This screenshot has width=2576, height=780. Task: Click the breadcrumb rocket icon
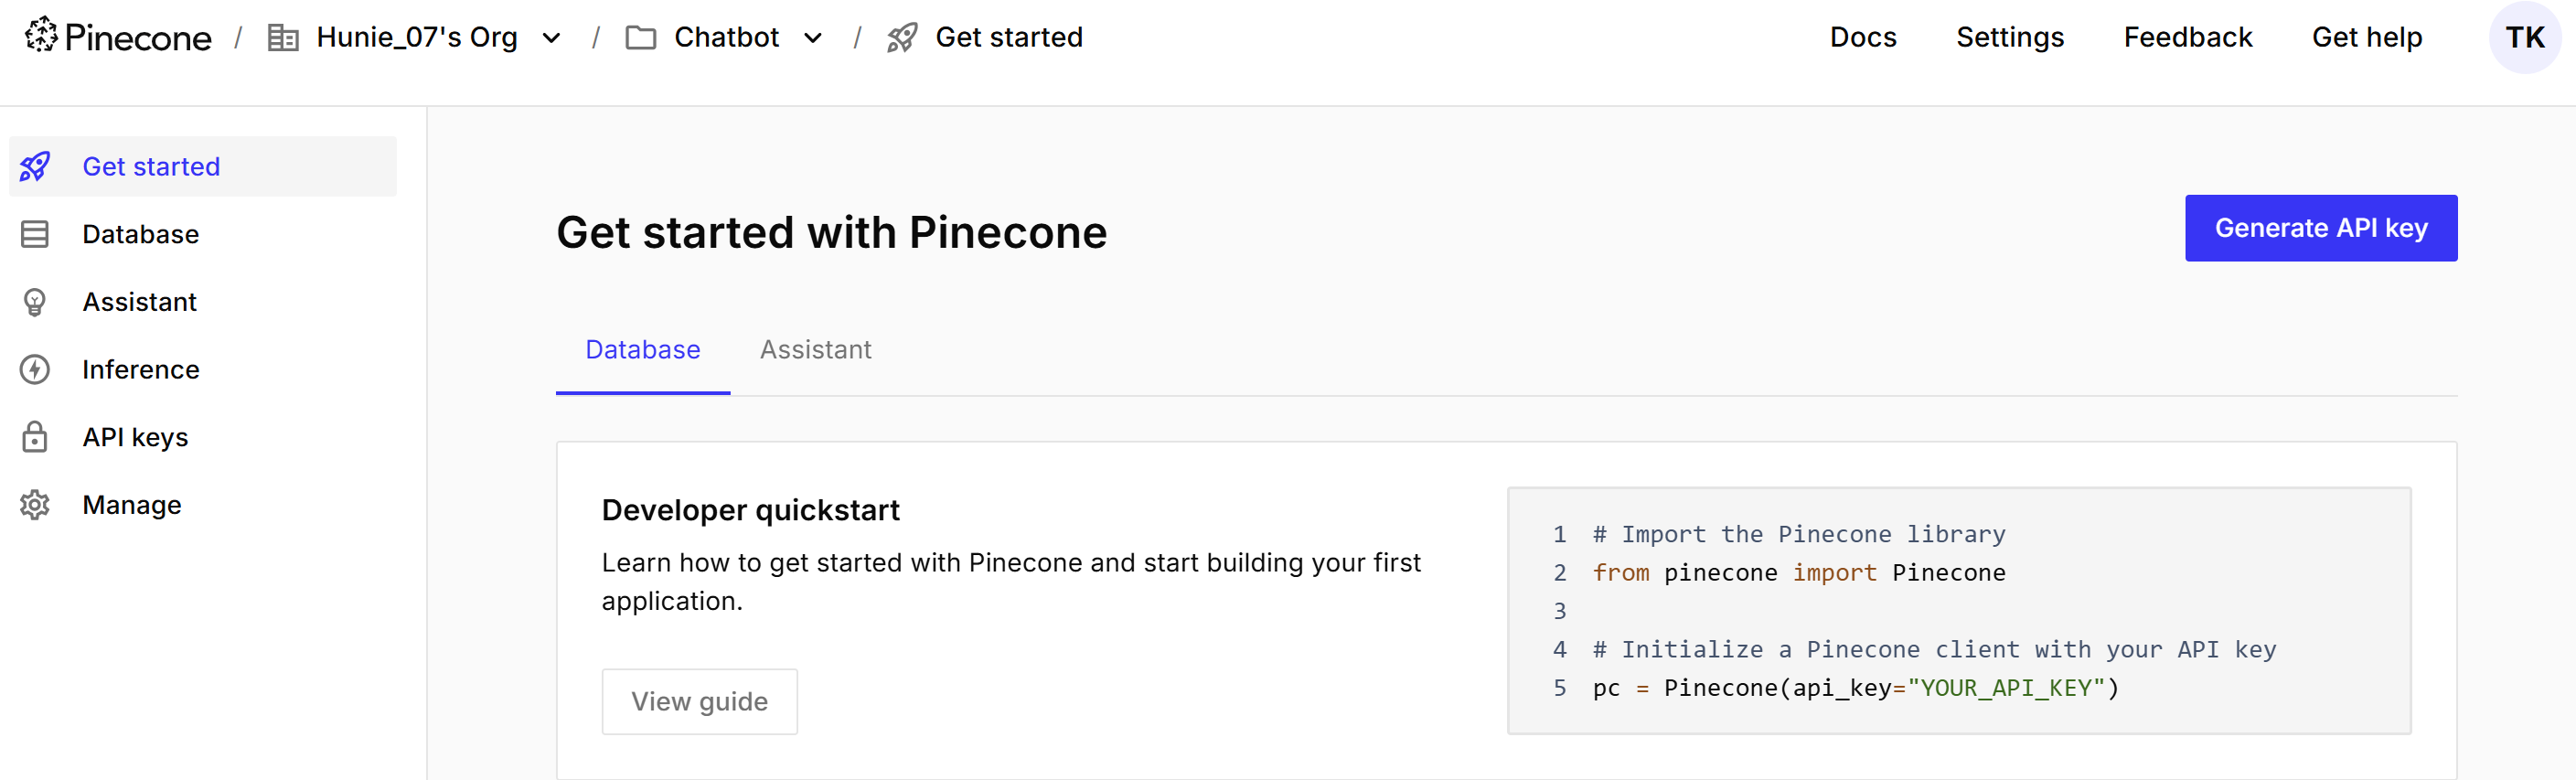pos(902,38)
